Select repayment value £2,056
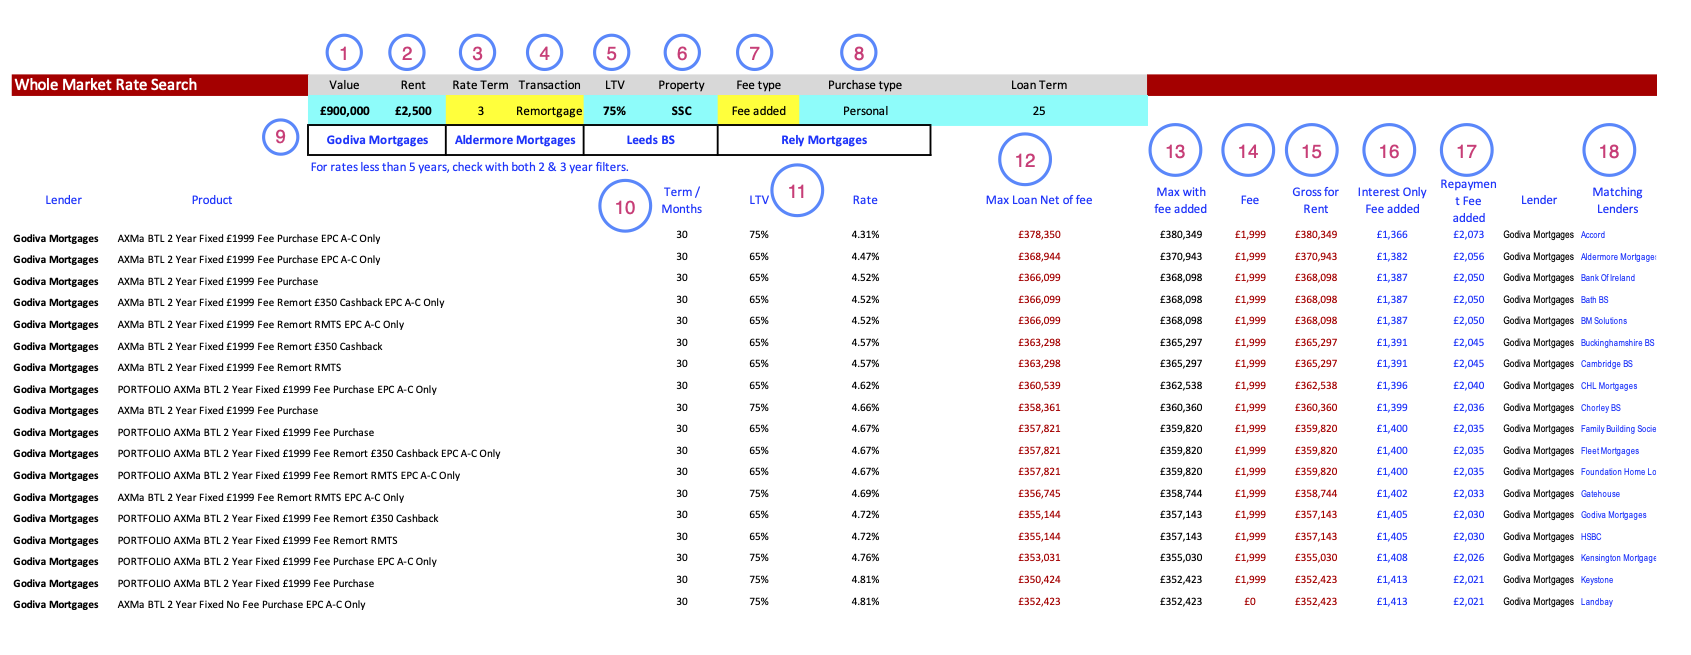Screen dimensions: 1691x655 [x=1468, y=257]
